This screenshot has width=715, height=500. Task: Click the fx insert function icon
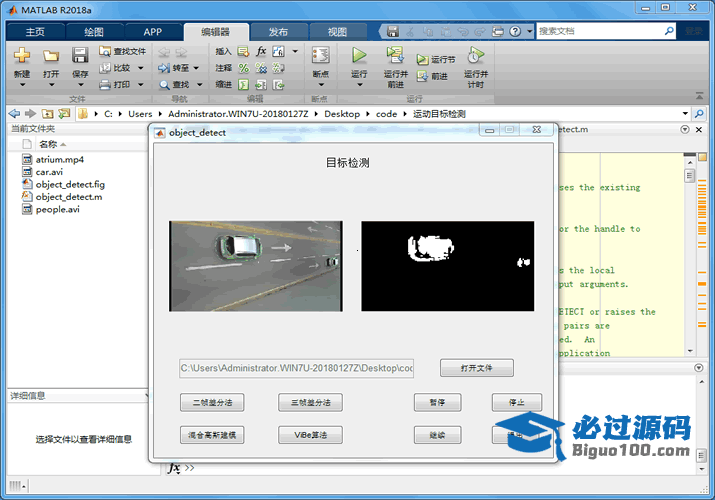coord(261,51)
